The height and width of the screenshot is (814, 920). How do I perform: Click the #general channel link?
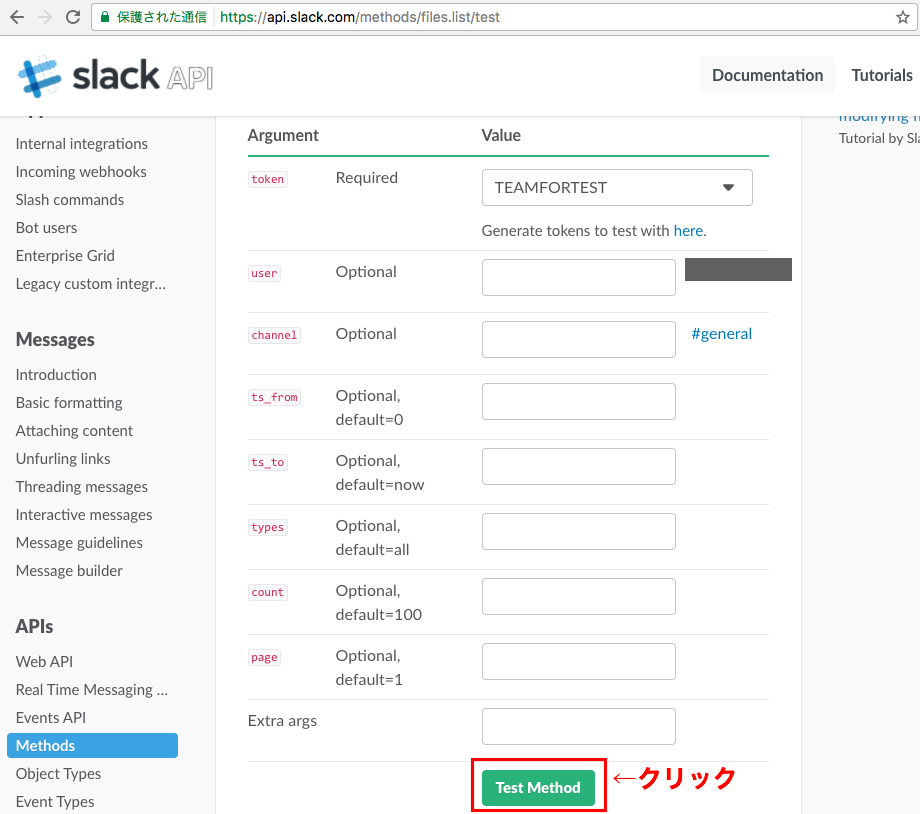721,334
